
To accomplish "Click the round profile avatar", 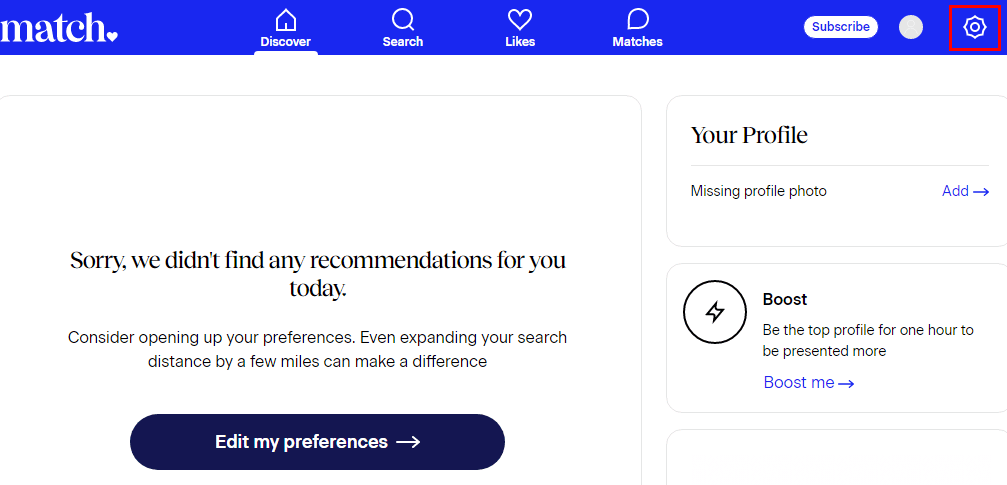I will tap(911, 27).
